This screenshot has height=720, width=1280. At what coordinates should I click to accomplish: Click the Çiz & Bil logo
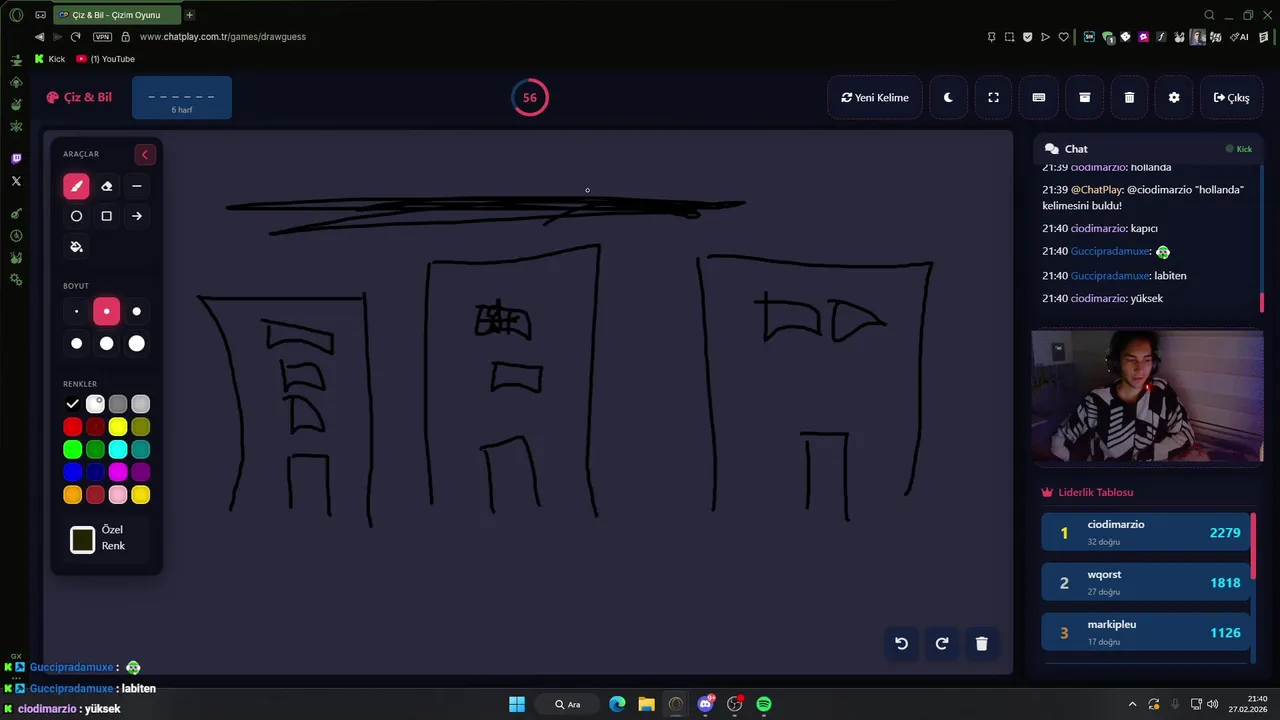tap(79, 98)
